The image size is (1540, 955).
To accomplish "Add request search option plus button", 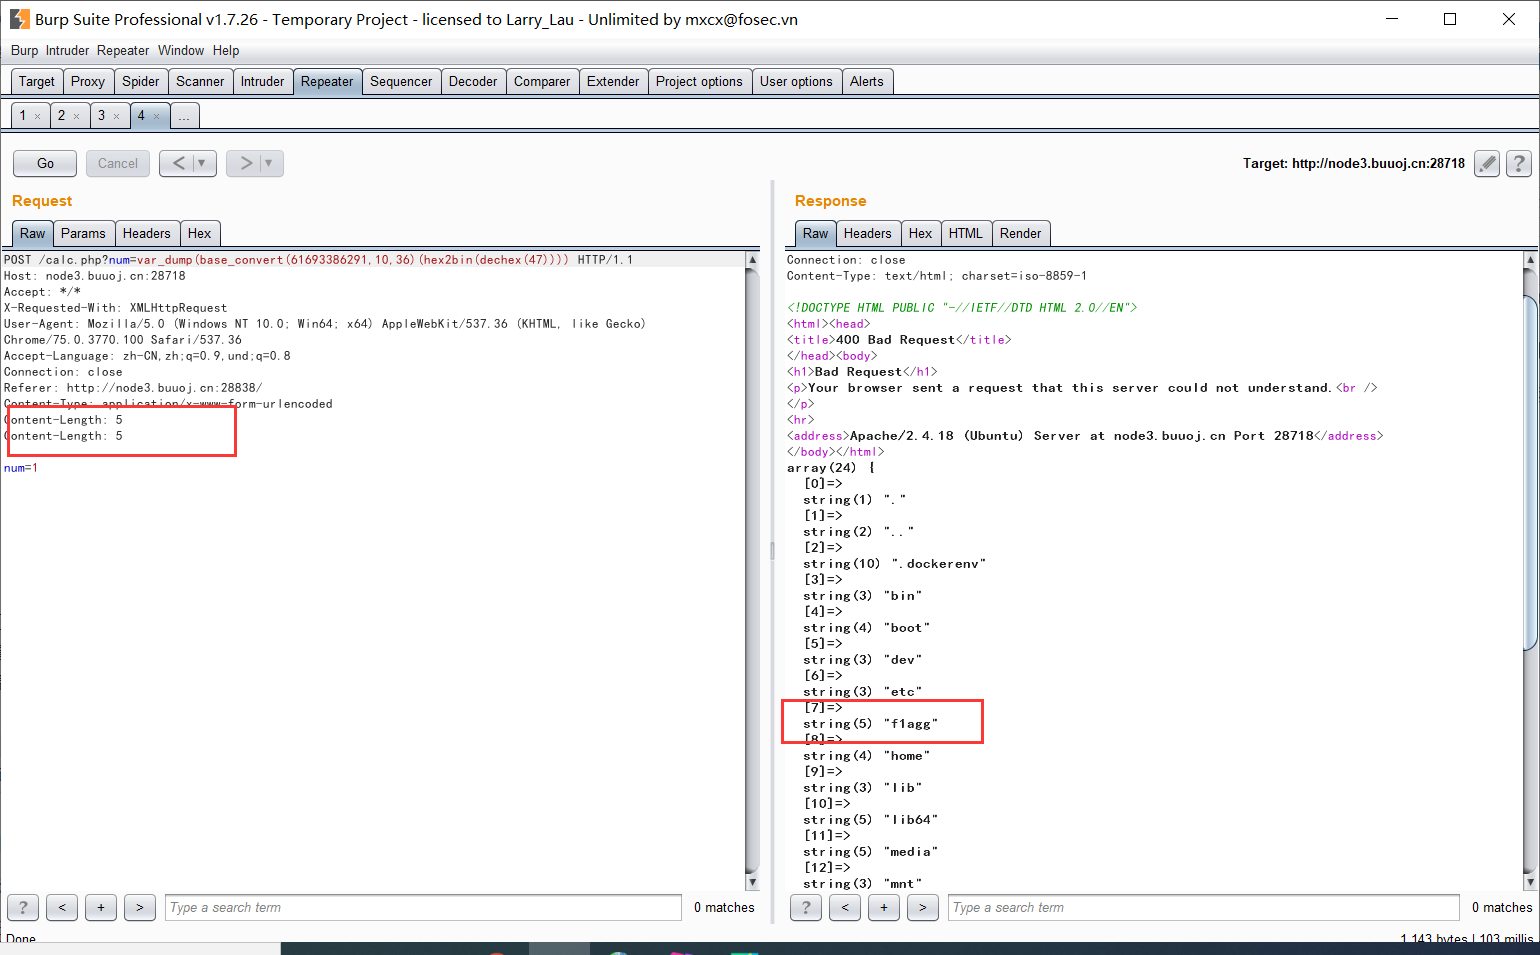I will coord(101,907).
